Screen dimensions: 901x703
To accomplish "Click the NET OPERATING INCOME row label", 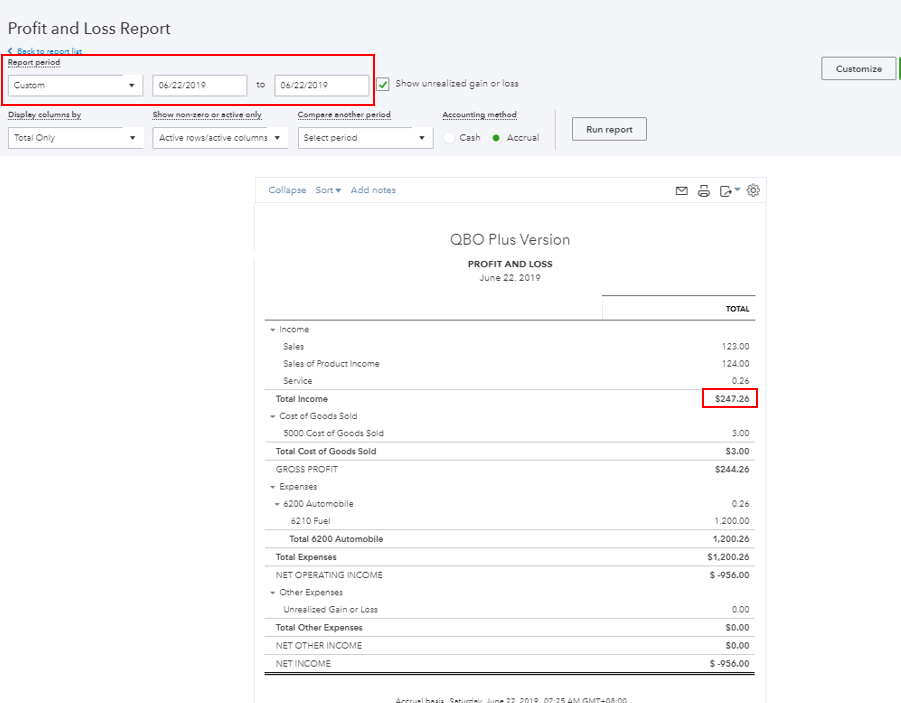I will pyautogui.click(x=329, y=575).
